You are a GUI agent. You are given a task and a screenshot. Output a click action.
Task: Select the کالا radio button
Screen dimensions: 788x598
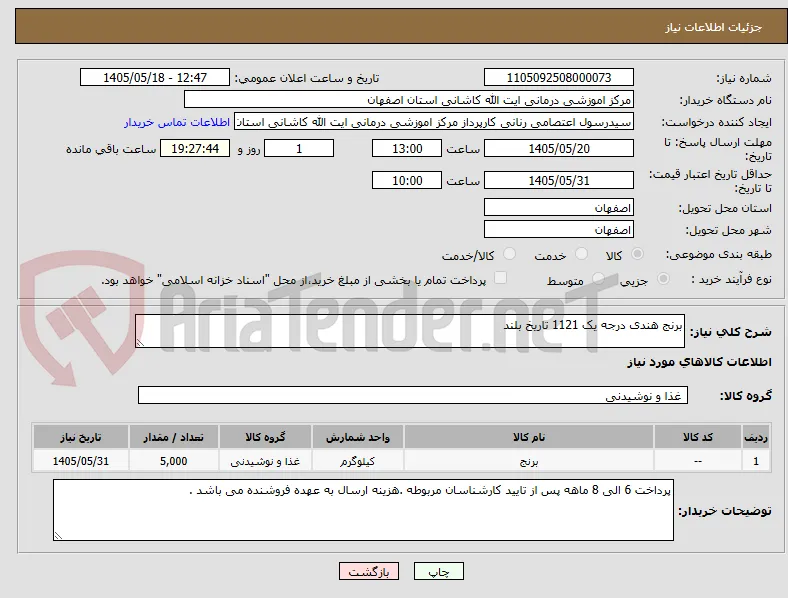637,254
